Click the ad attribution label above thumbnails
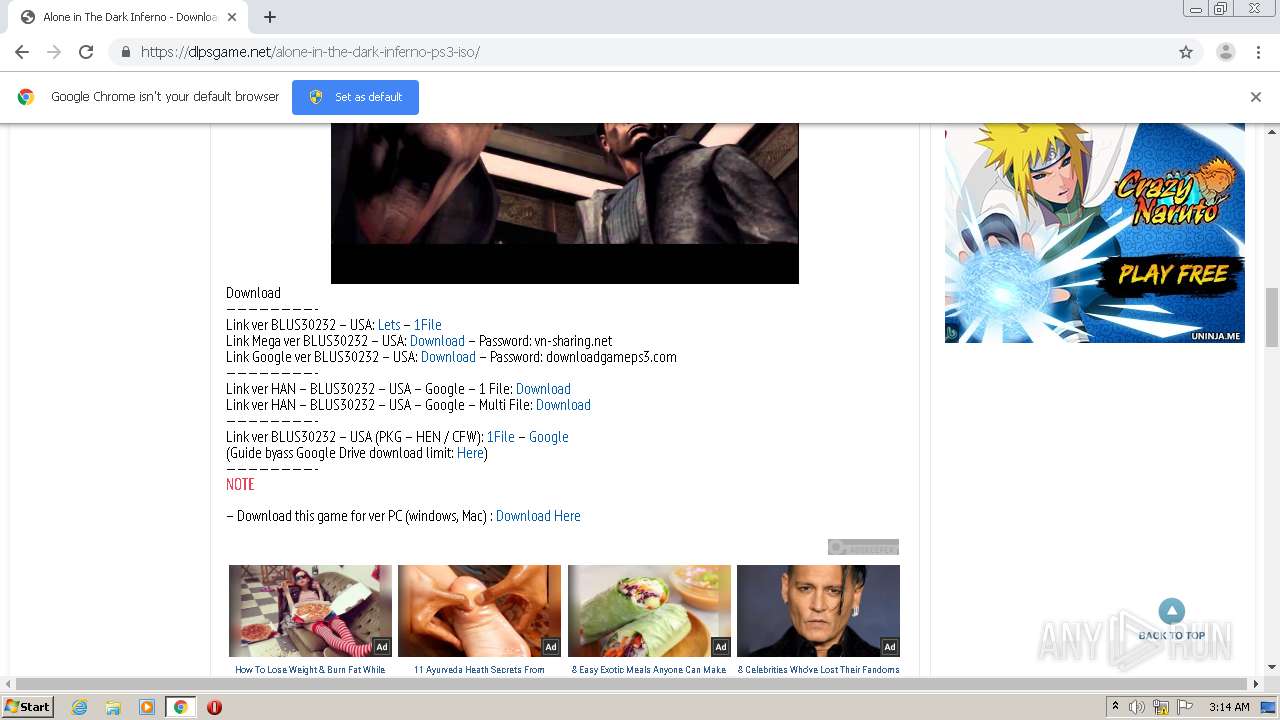 (863, 547)
